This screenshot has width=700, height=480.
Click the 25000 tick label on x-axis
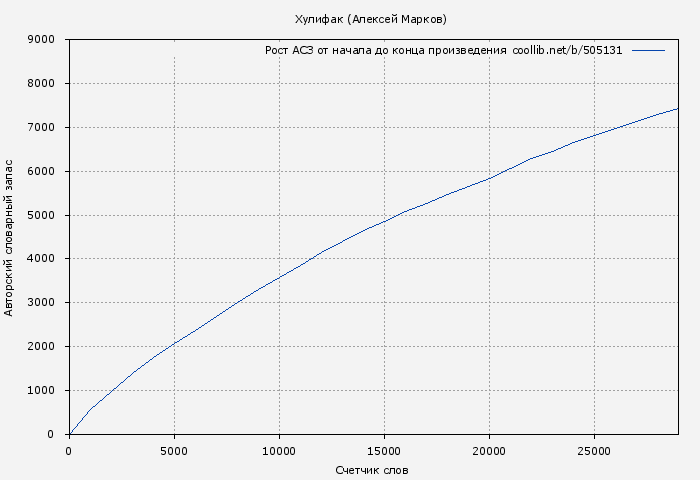[594, 450]
